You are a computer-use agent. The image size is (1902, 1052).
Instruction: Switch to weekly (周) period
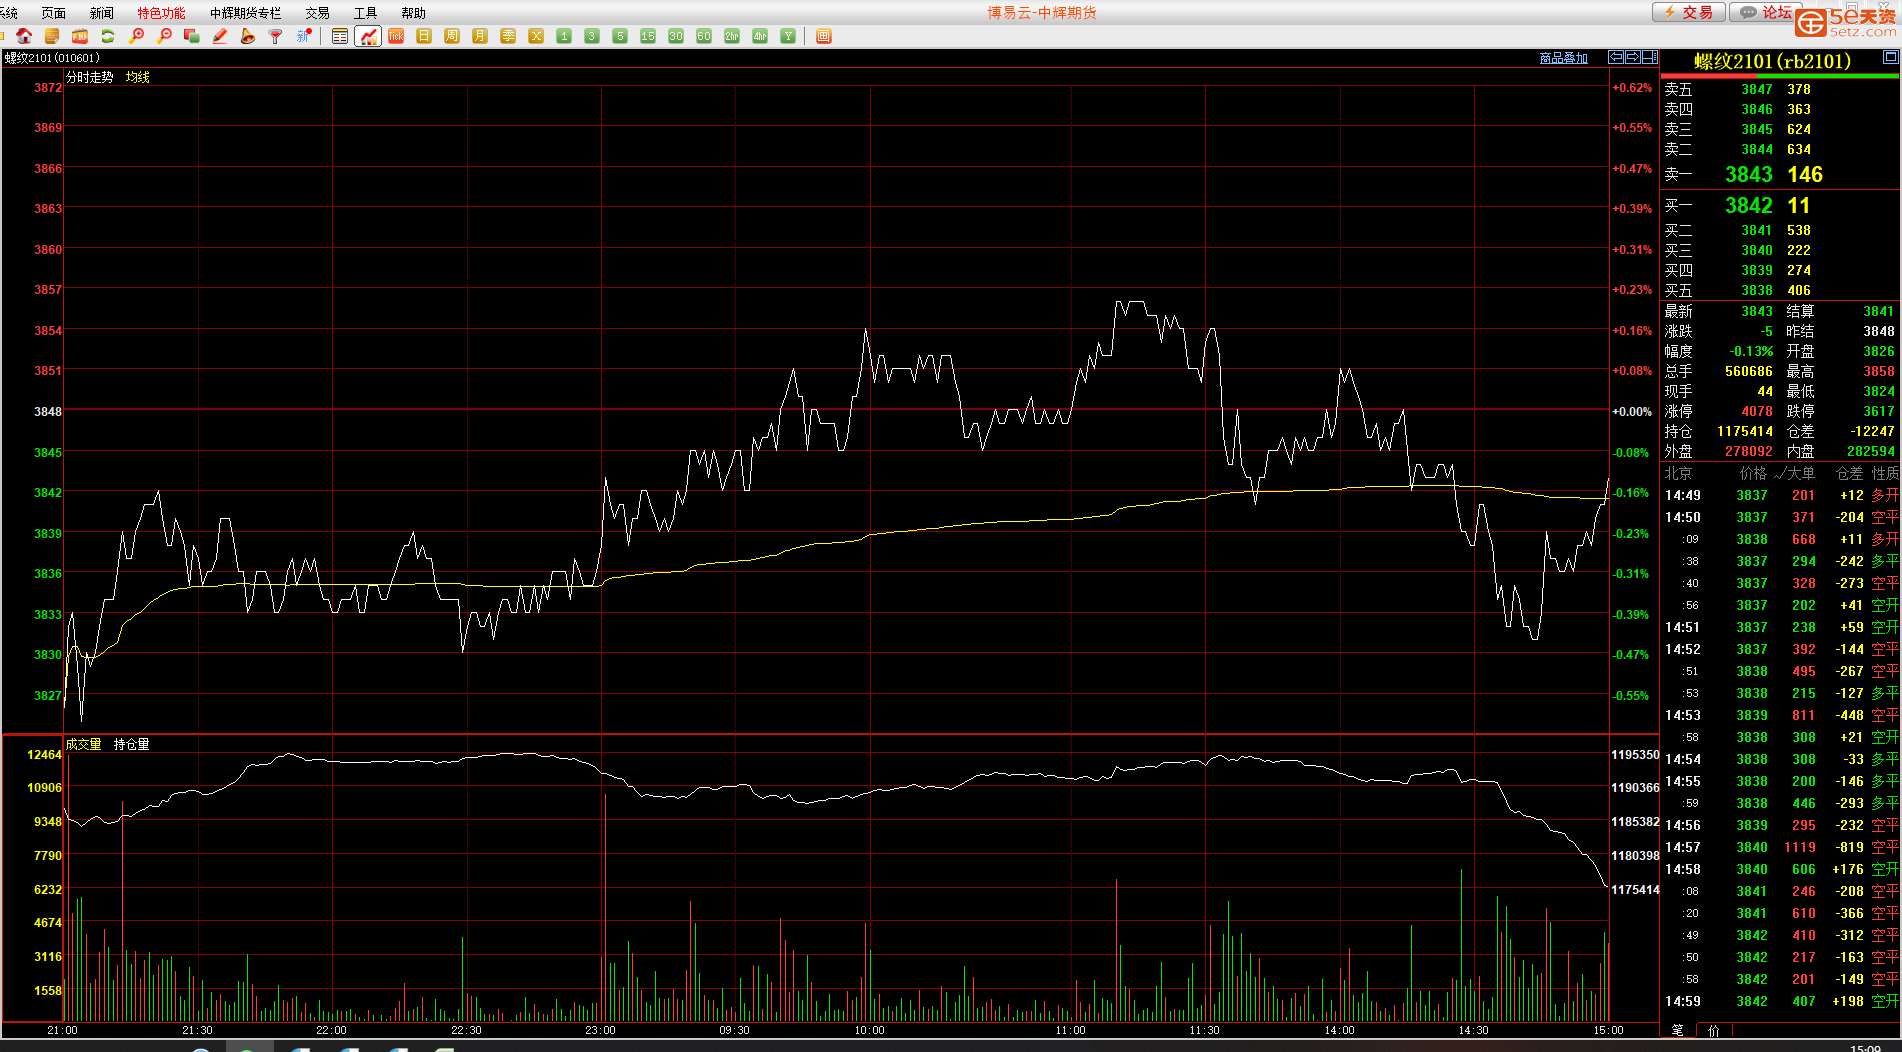(x=452, y=36)
